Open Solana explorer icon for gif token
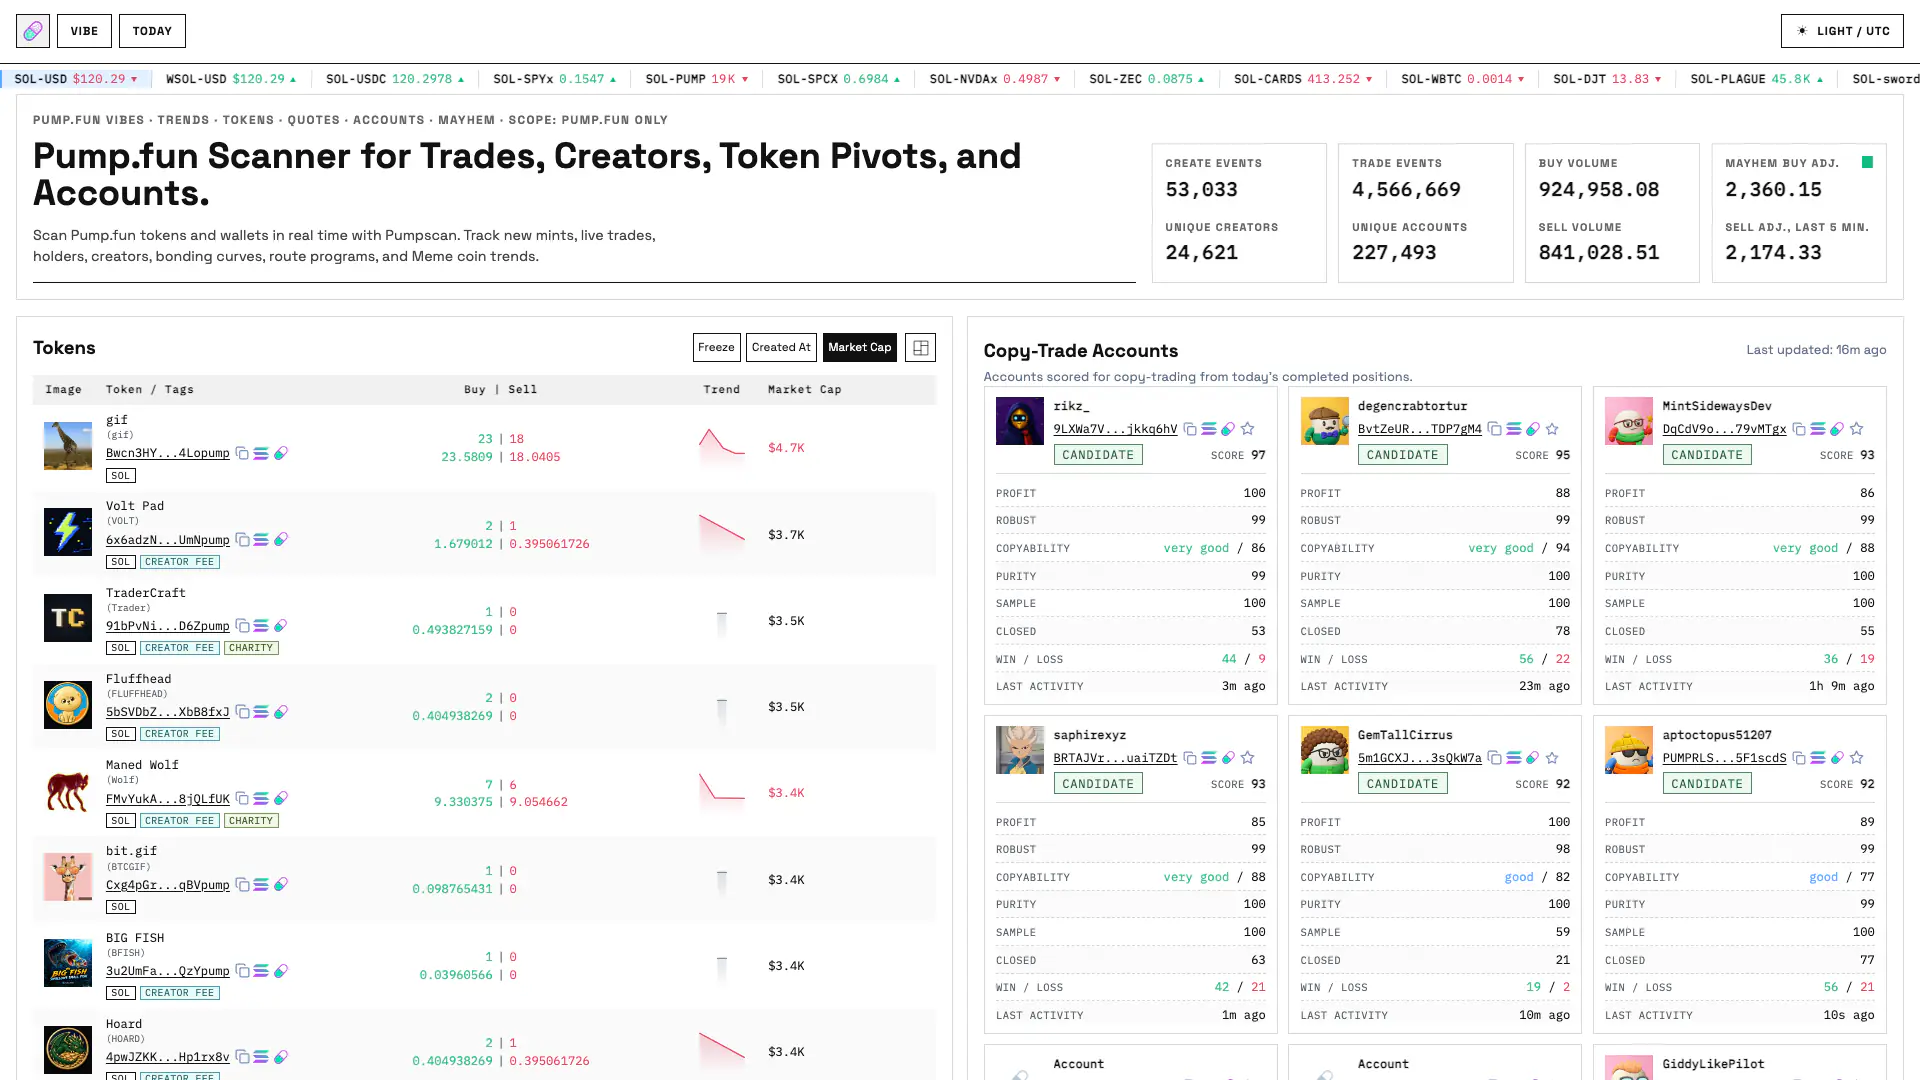This screenshot has height=1080, width=1920. pyautogui.click(x=261, y=453)
